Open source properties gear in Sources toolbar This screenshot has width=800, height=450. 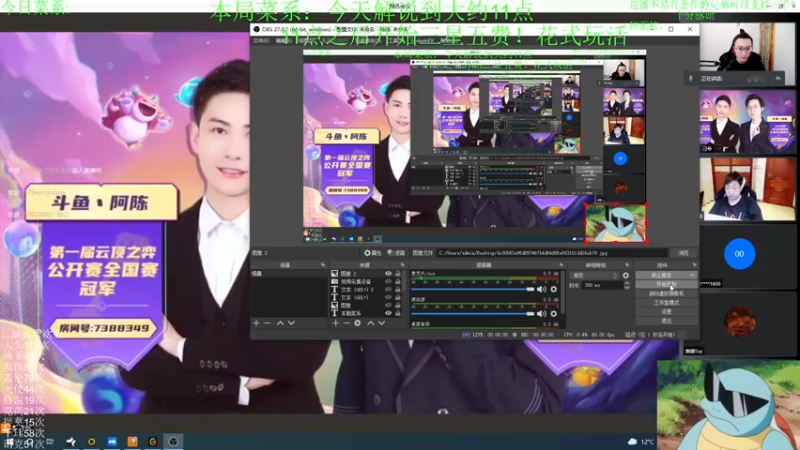[x=358, y=323]
